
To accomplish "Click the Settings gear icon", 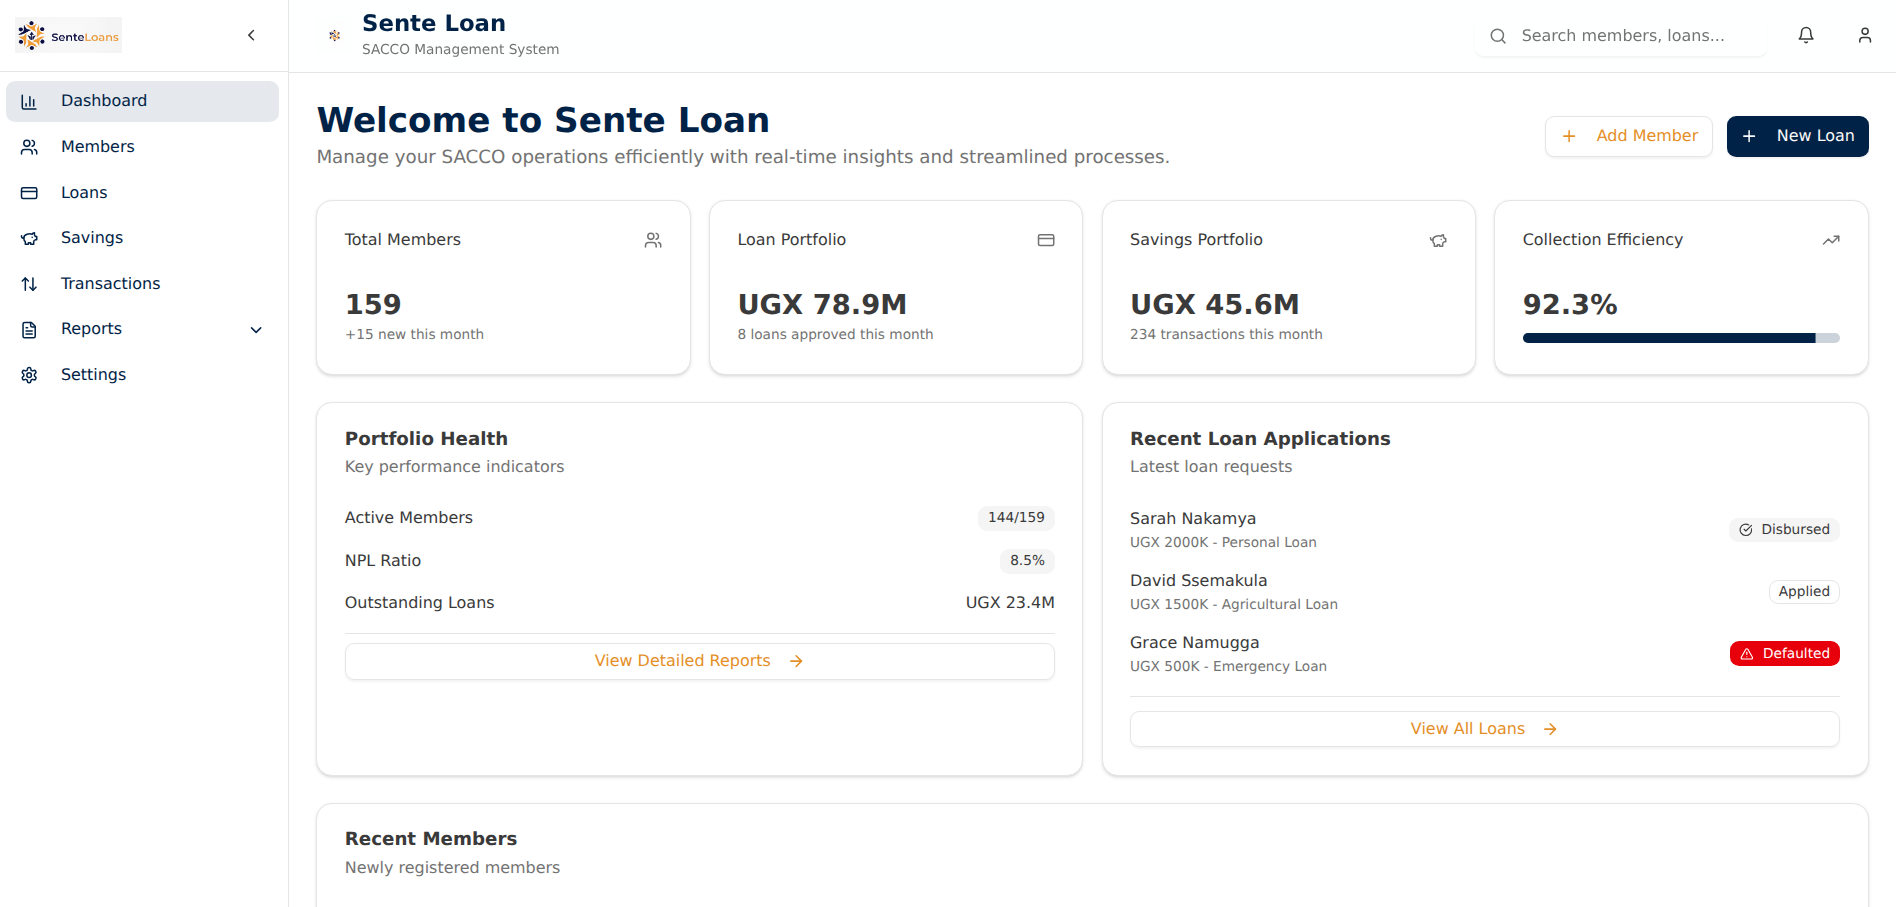I will [x=29, y=374].
